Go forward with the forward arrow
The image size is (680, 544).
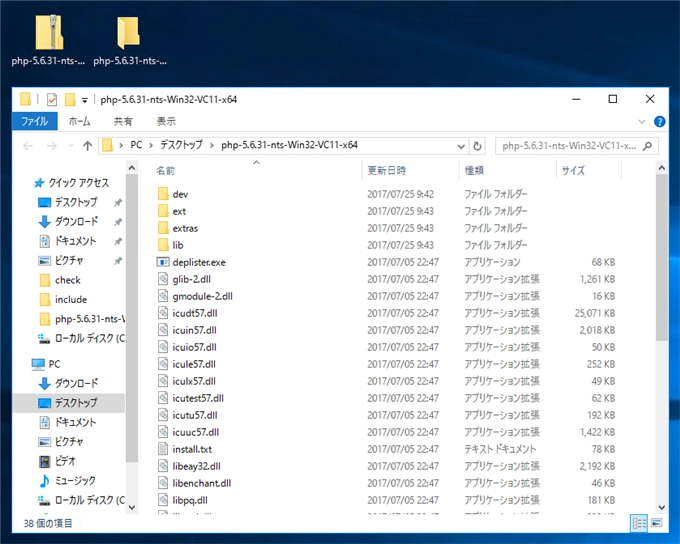tap(52, 145)
